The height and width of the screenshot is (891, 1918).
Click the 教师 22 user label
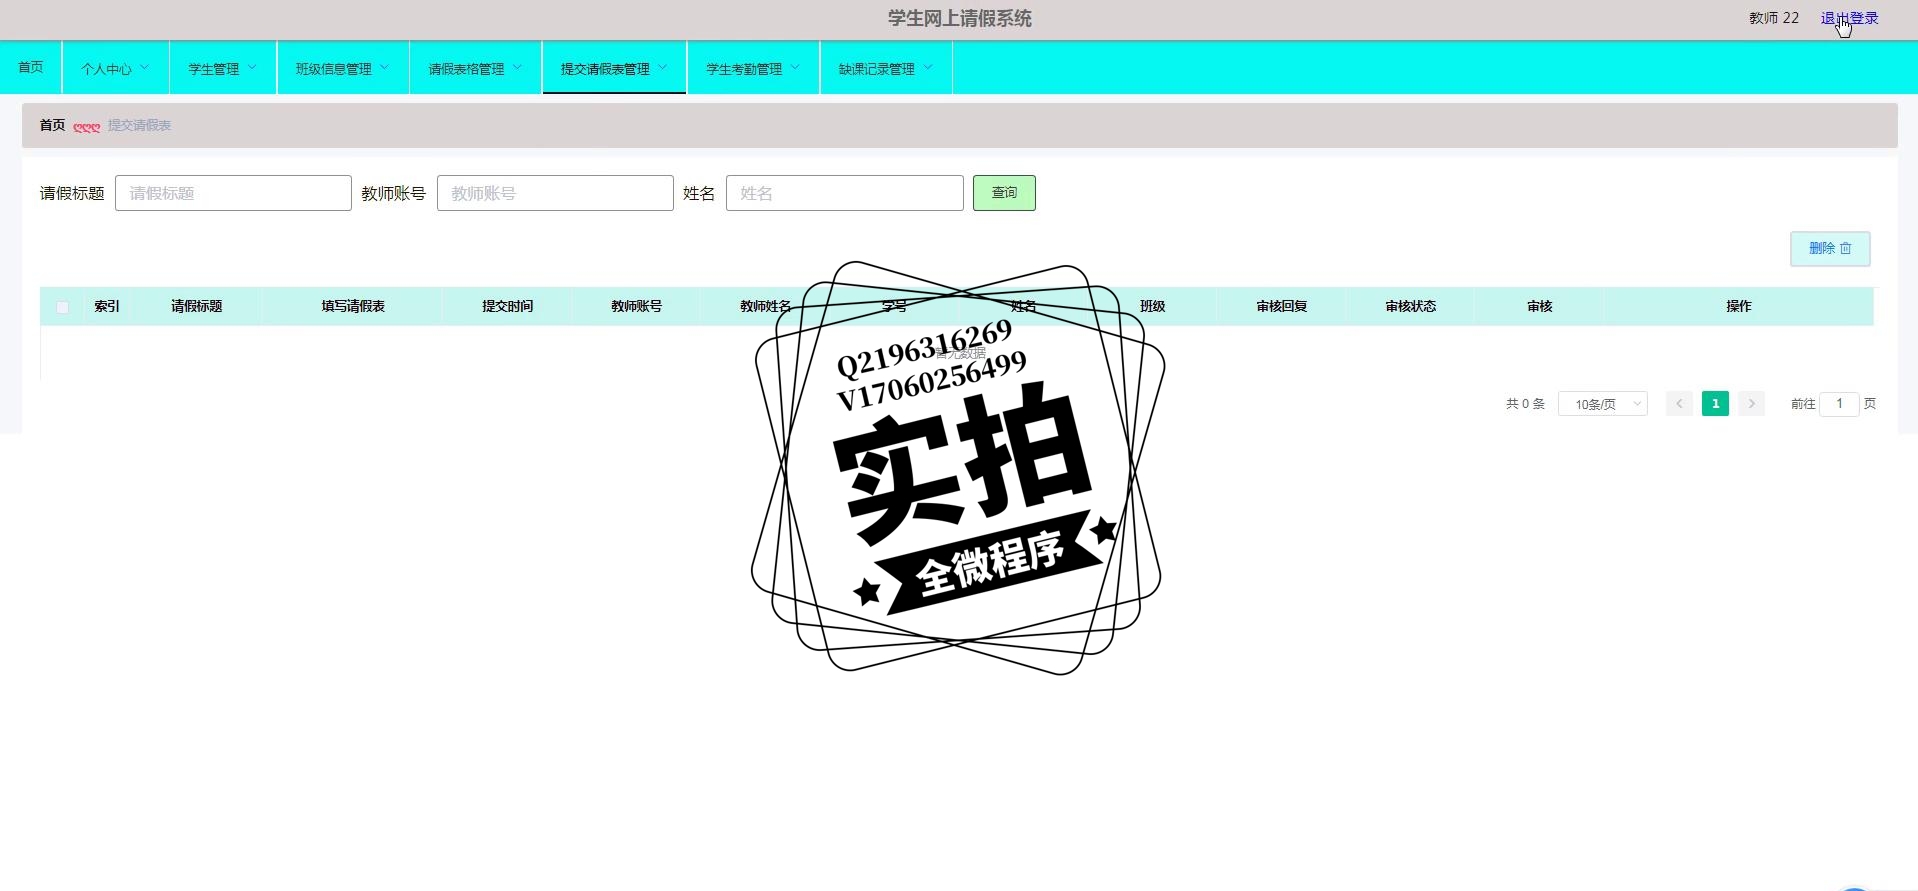click(x=1773, y=18)
